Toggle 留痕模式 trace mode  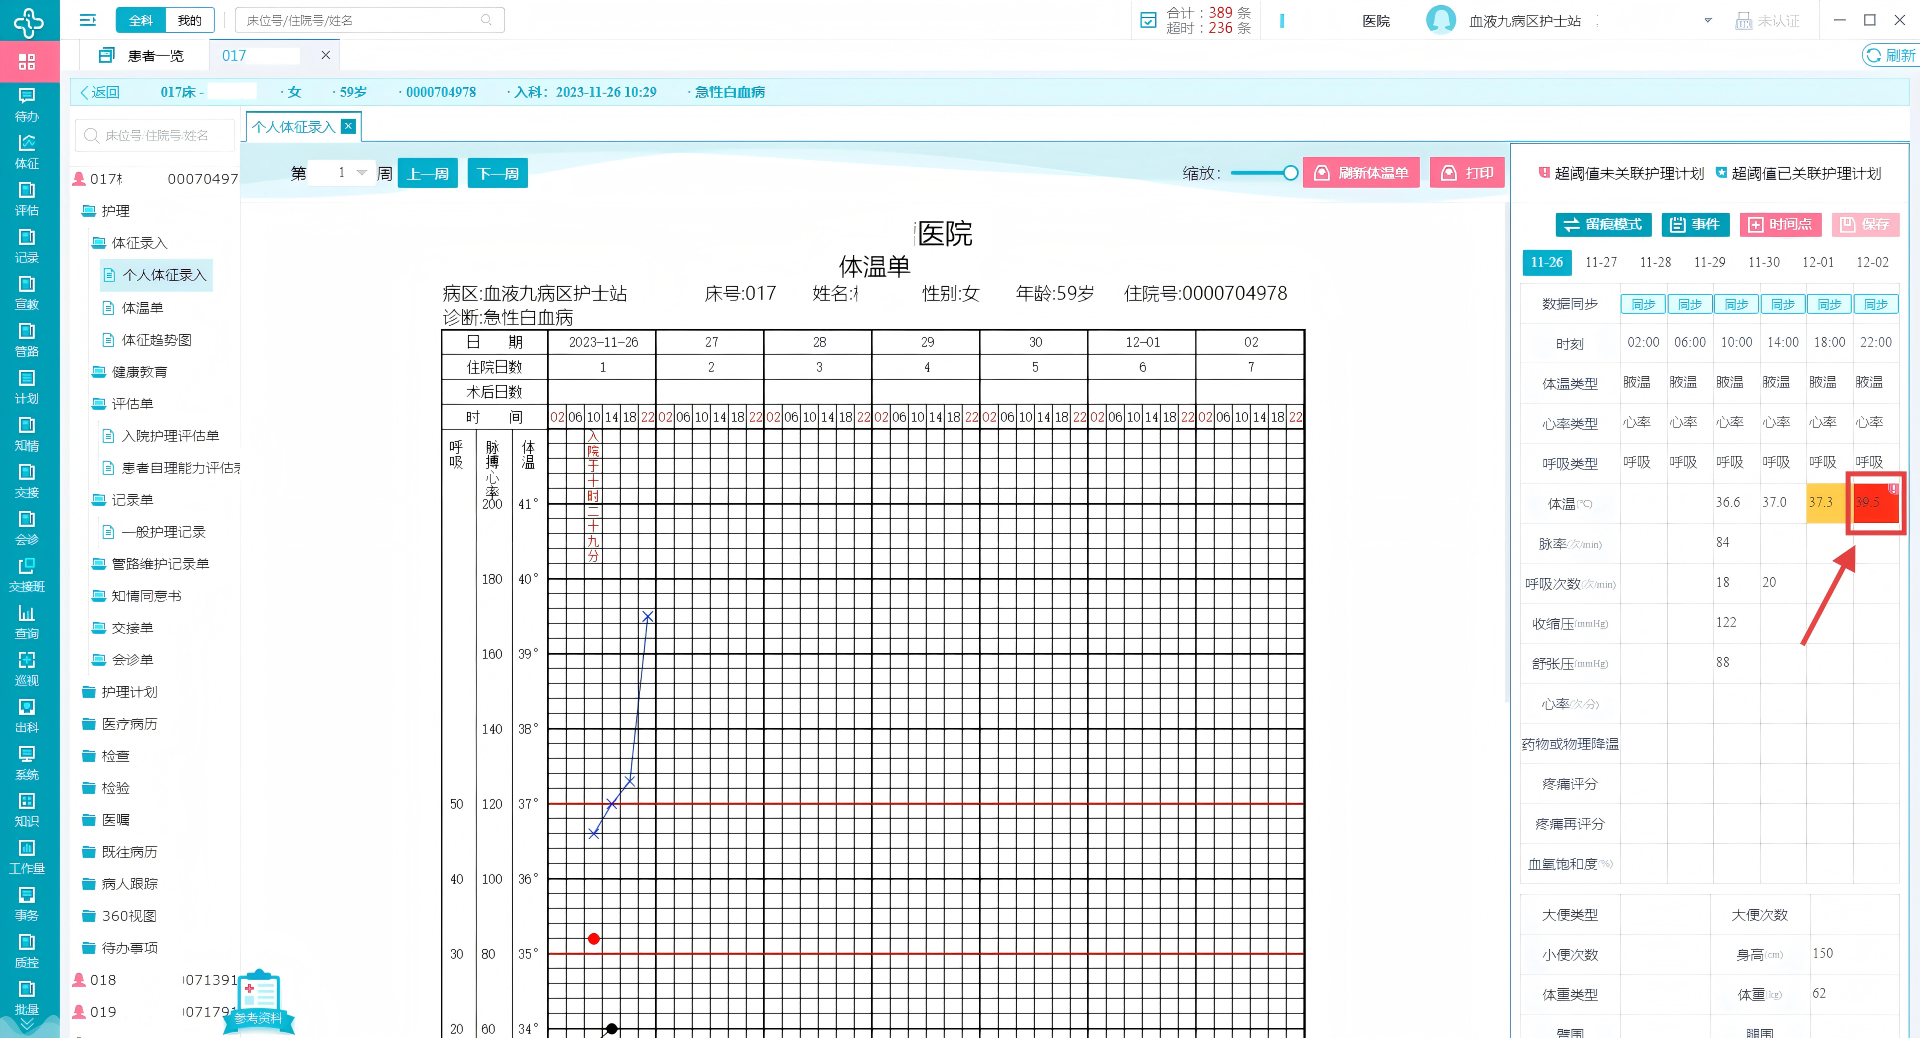coord(1604,225)
